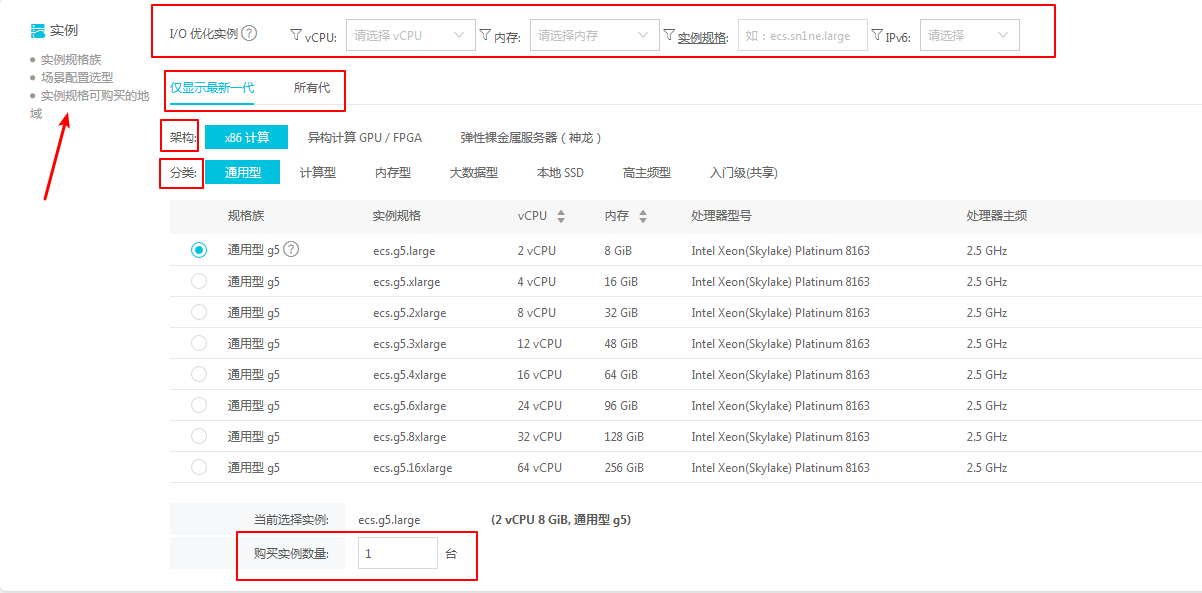Choose the 计算型 category button
The width and height of the screenshot is (1202, 593).
pos(318,172)
